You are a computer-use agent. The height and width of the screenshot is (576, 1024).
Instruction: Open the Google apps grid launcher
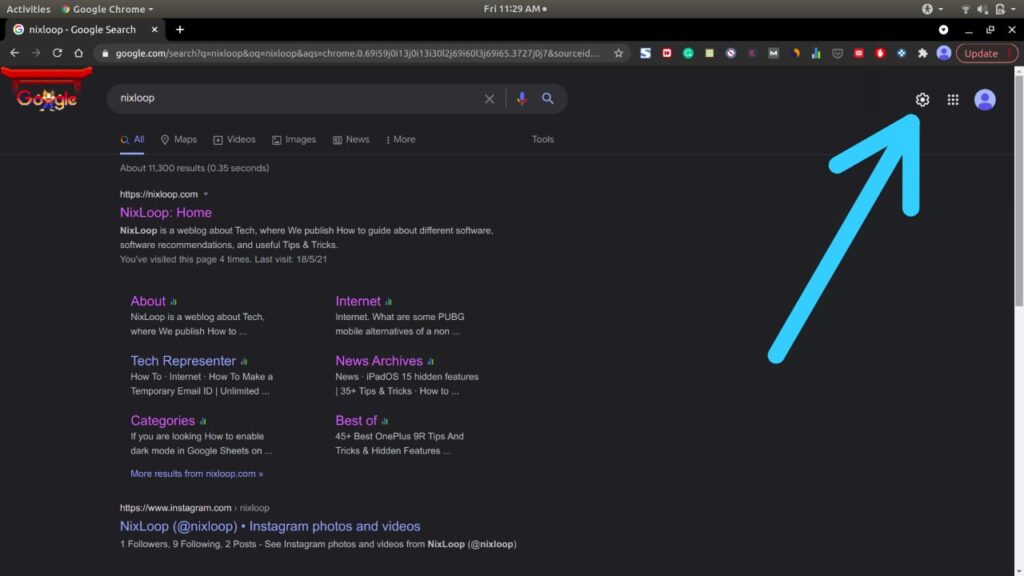[x=953, y=99]
